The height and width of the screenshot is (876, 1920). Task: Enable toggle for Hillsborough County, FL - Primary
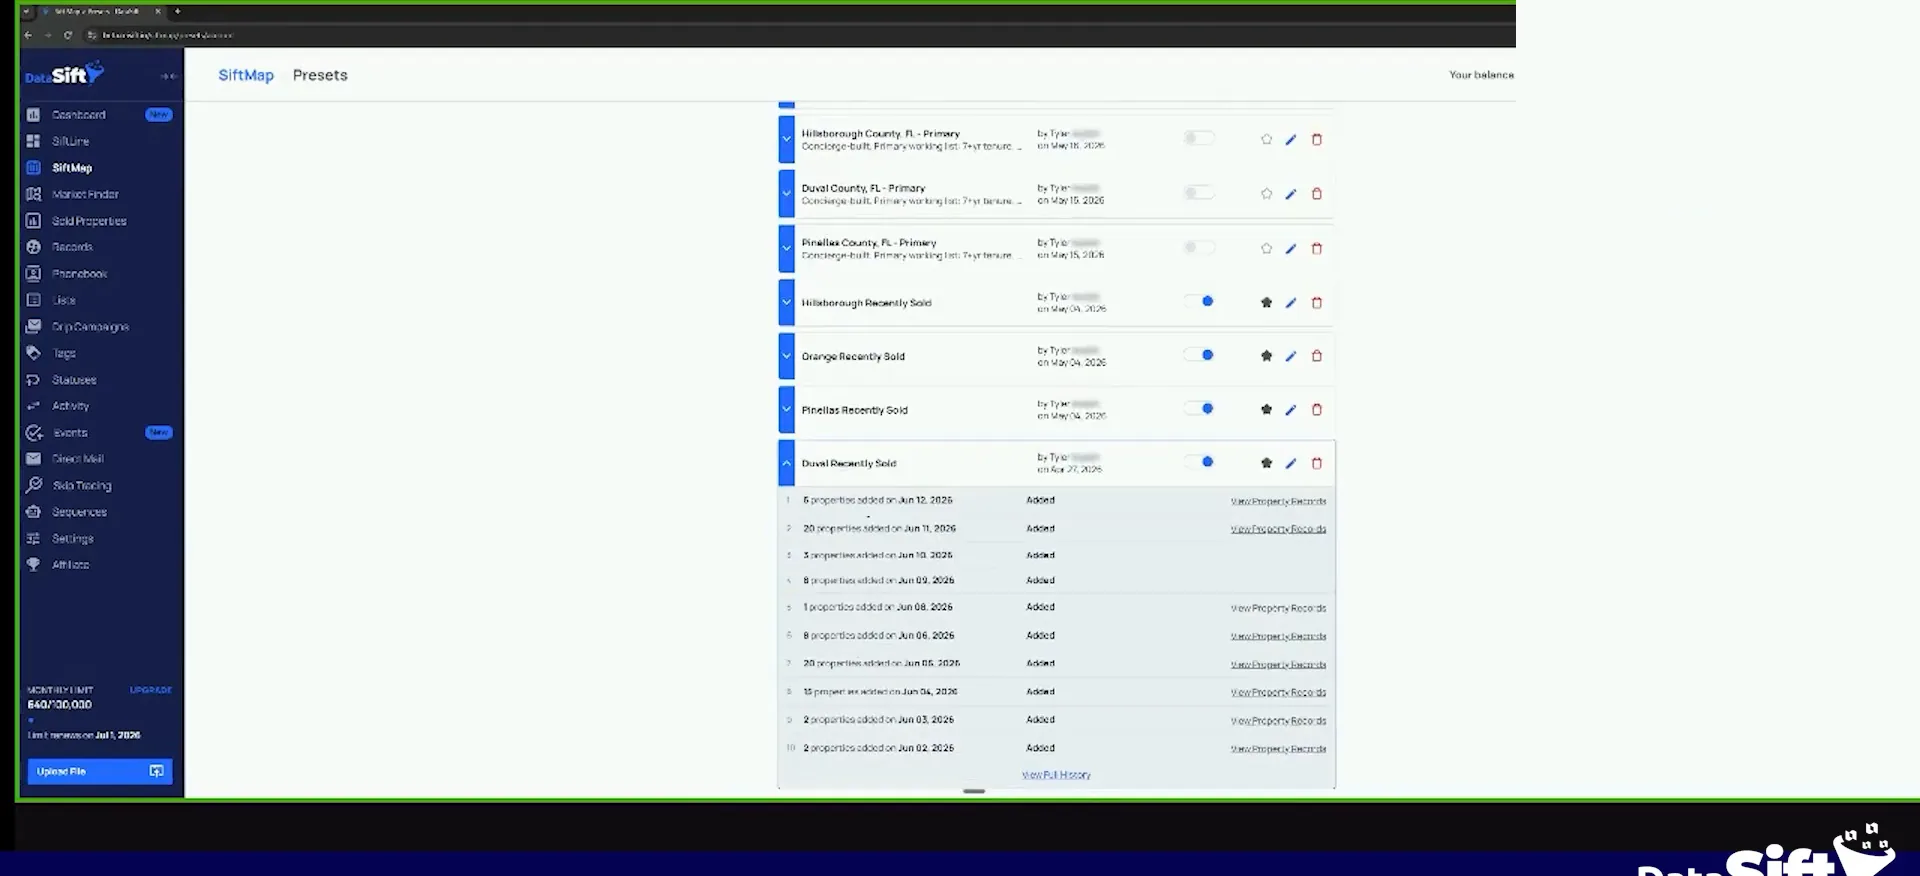click(x=1199, y=138)
